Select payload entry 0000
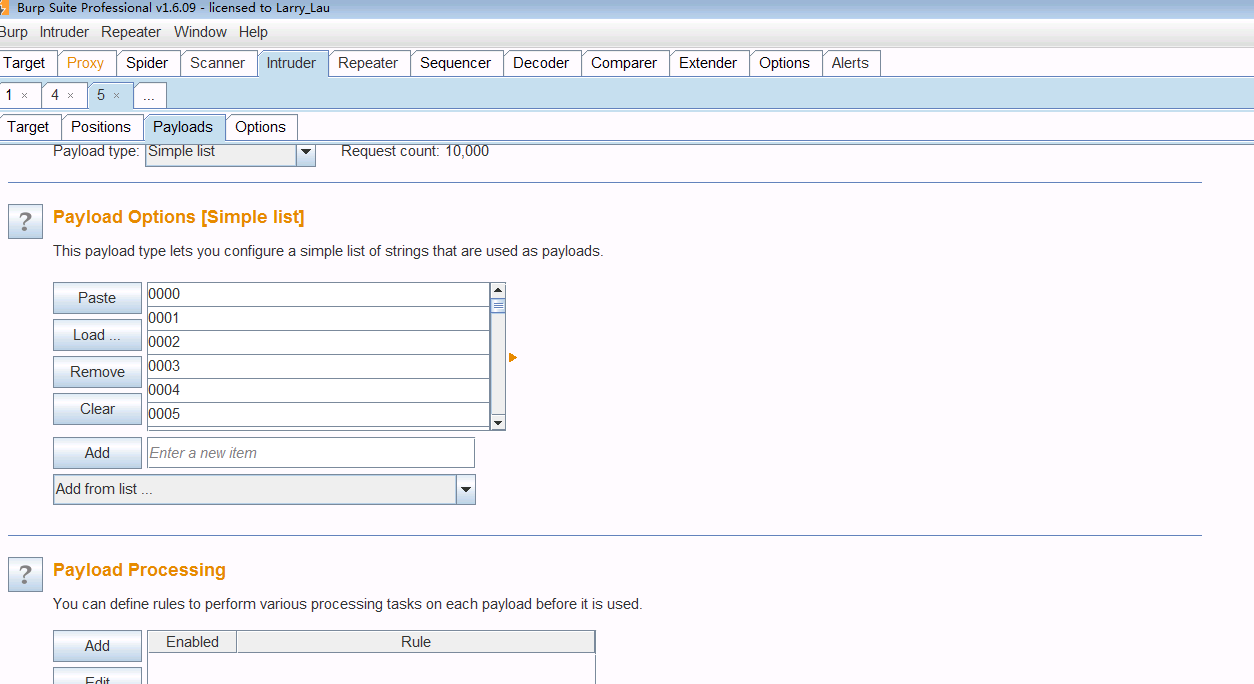Image resolution: width=1254 pixels, height=684 pixels. (x=318, y=294)
